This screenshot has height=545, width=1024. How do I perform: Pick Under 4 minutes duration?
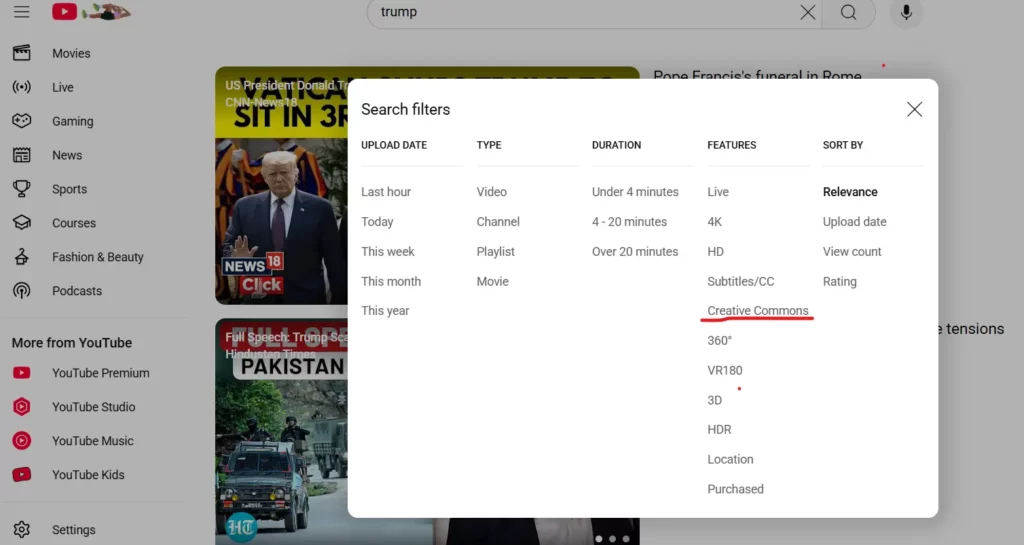click(x=634, y=192)
